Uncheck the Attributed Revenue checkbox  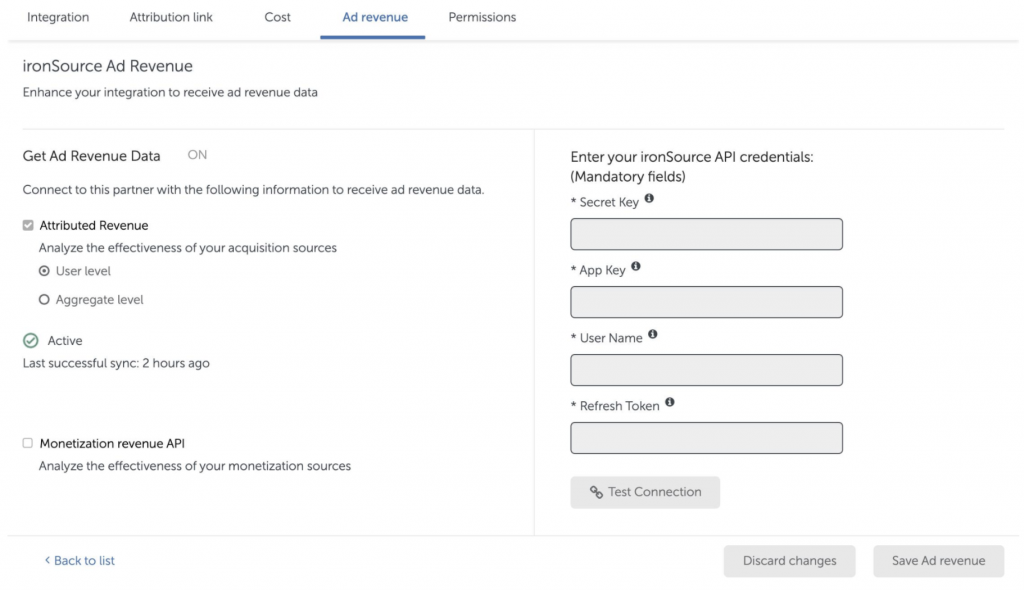[x=28, y=226]
